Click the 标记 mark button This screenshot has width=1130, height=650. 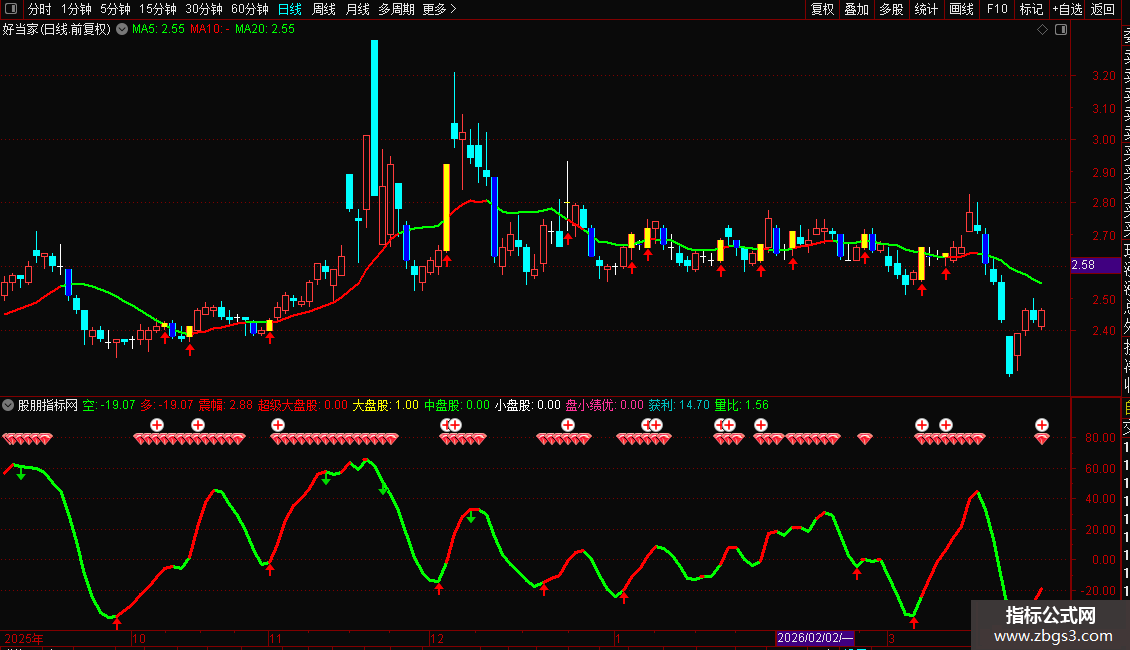click(x=1031, y=9)
